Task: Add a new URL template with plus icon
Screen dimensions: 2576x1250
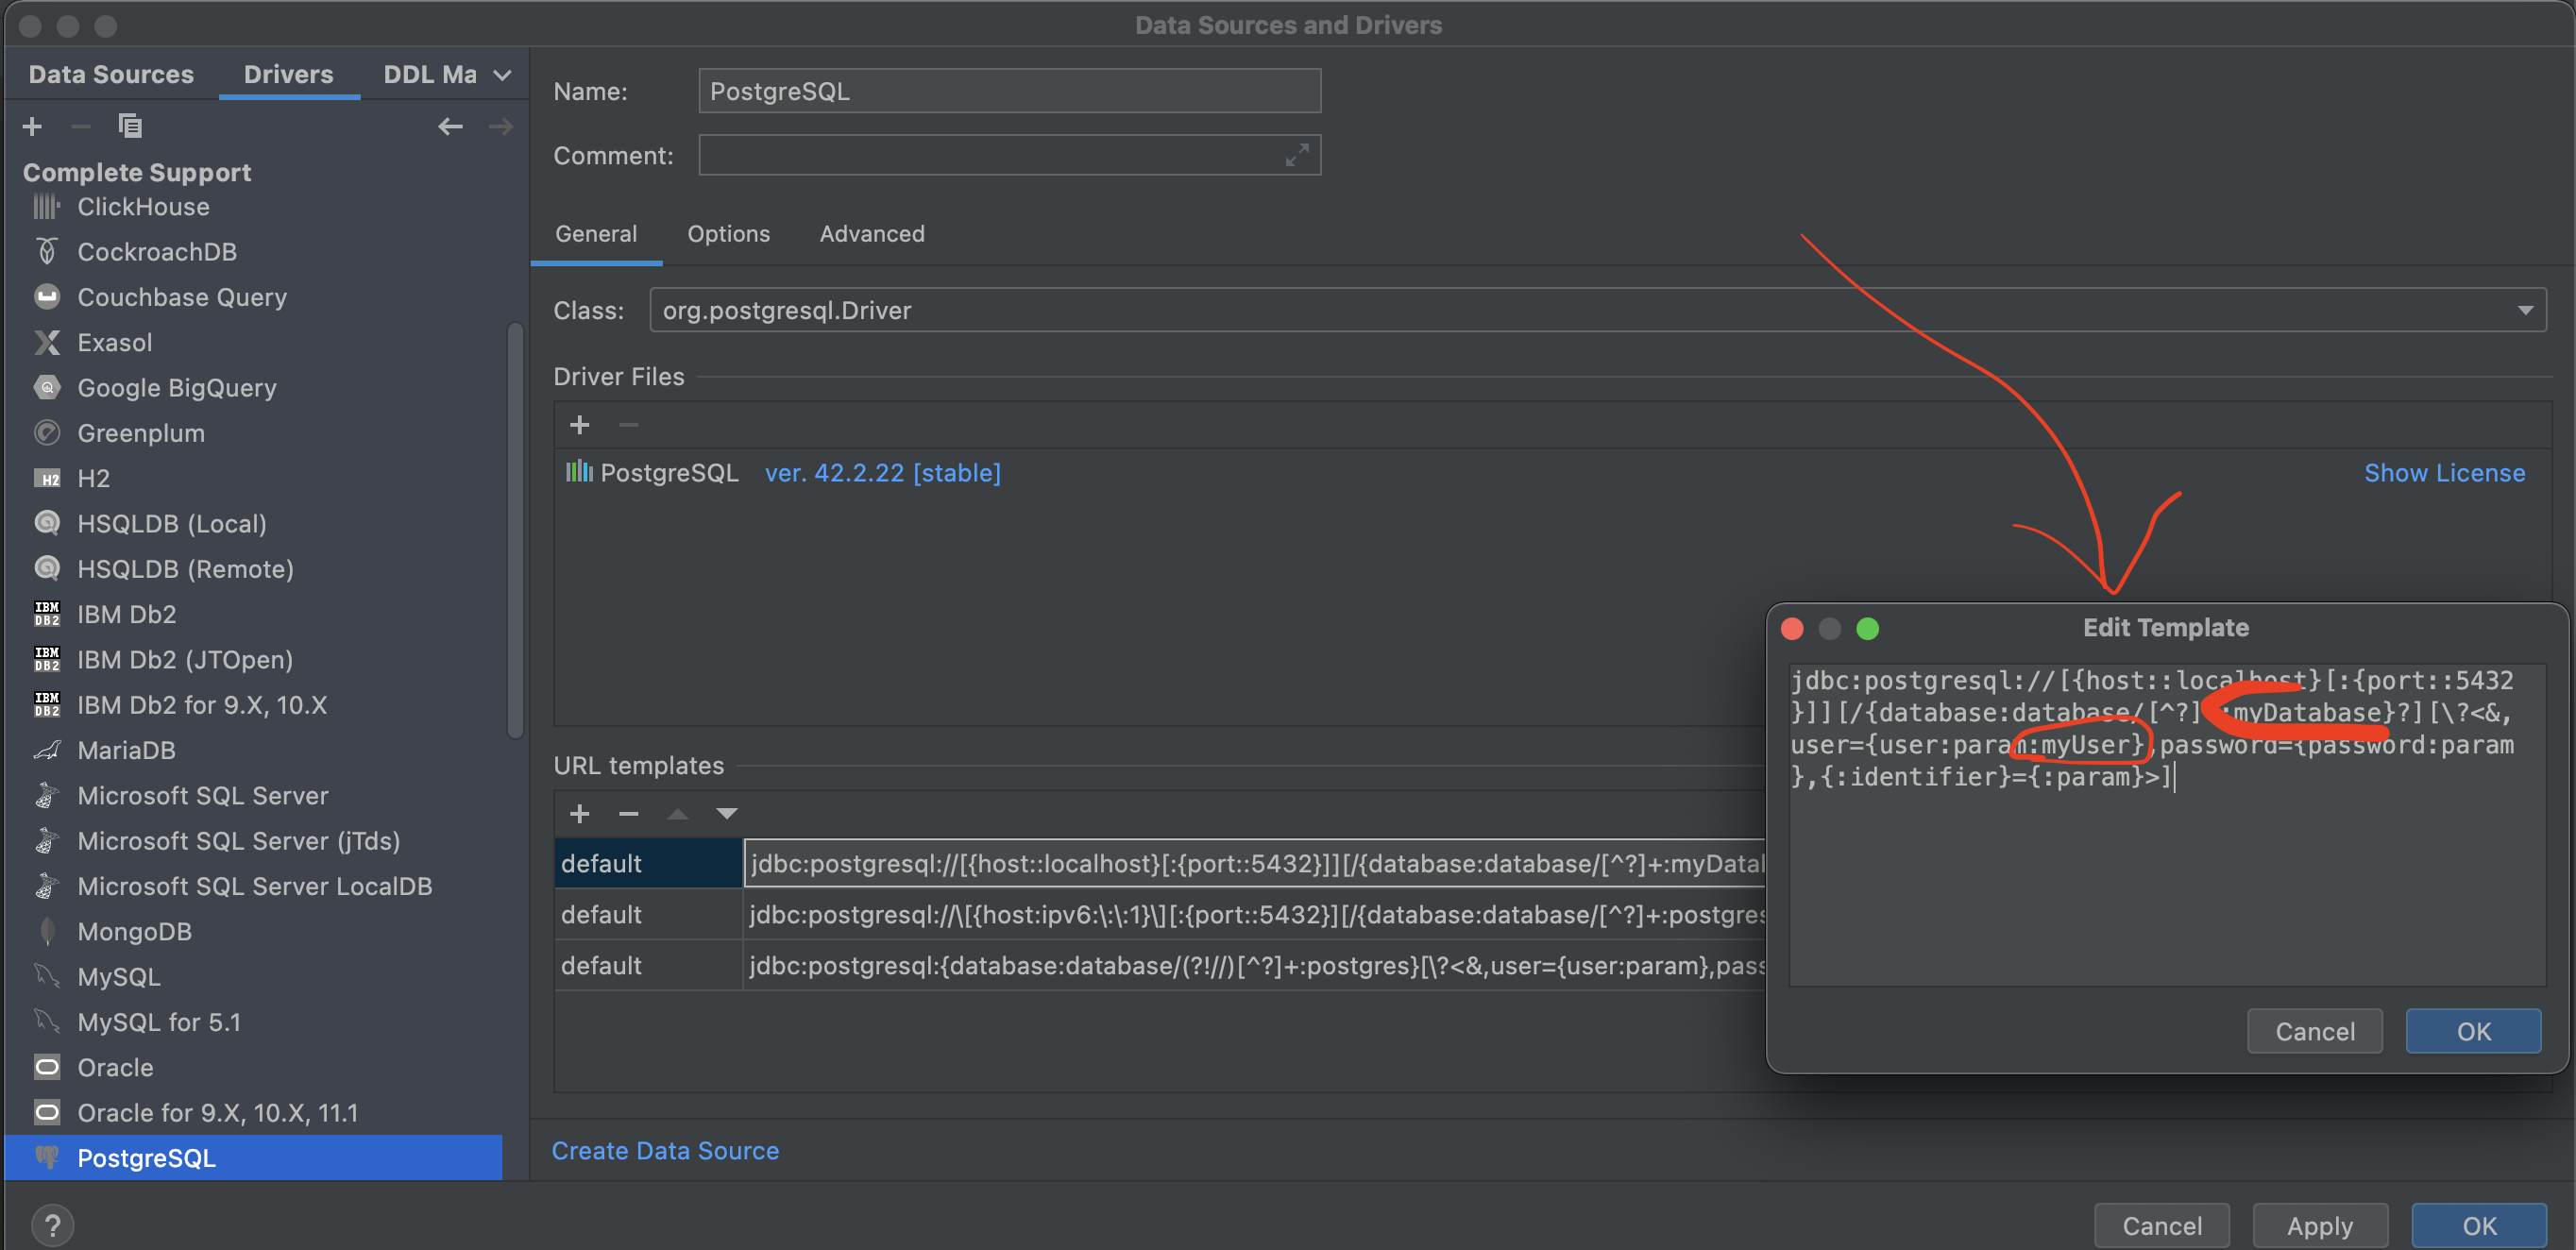Action: click(580, 813)
